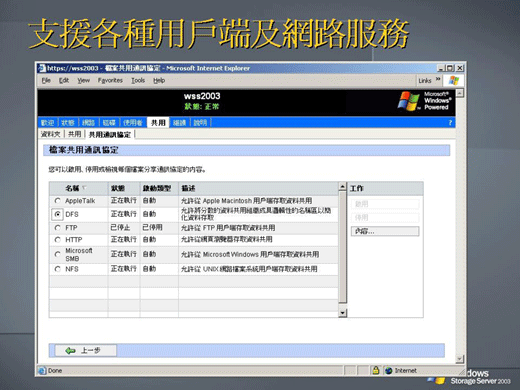Select the FTP protocol radio button
Screen dimensions: 520x390
coord(58,228)
